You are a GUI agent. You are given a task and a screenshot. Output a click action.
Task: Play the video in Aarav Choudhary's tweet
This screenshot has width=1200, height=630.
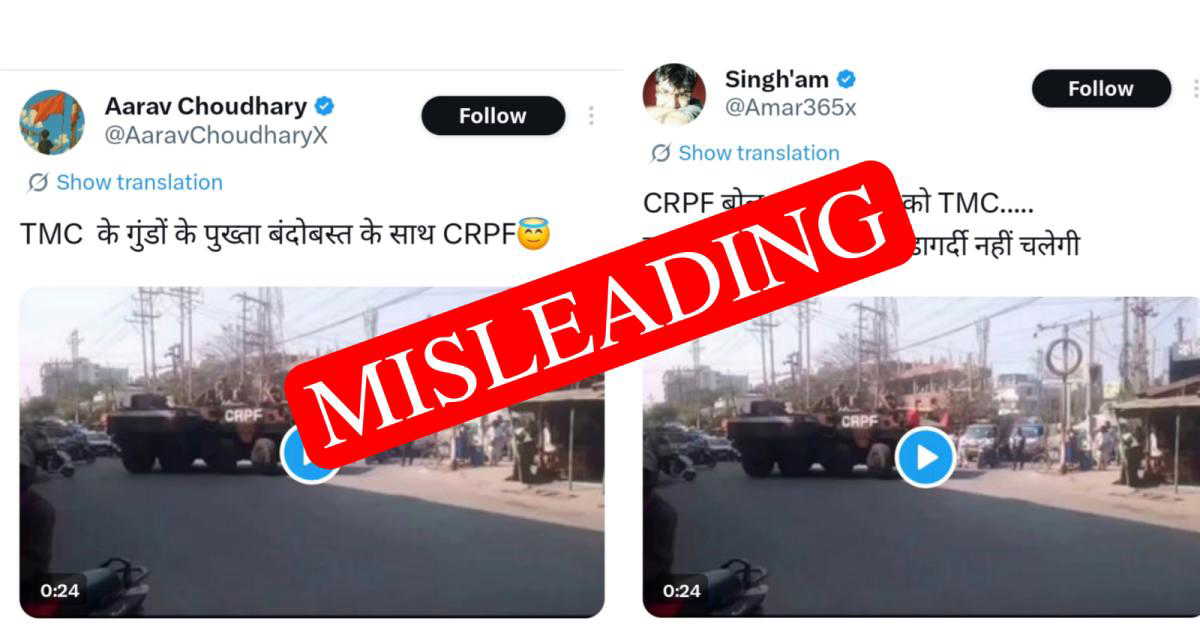(310, 454)
